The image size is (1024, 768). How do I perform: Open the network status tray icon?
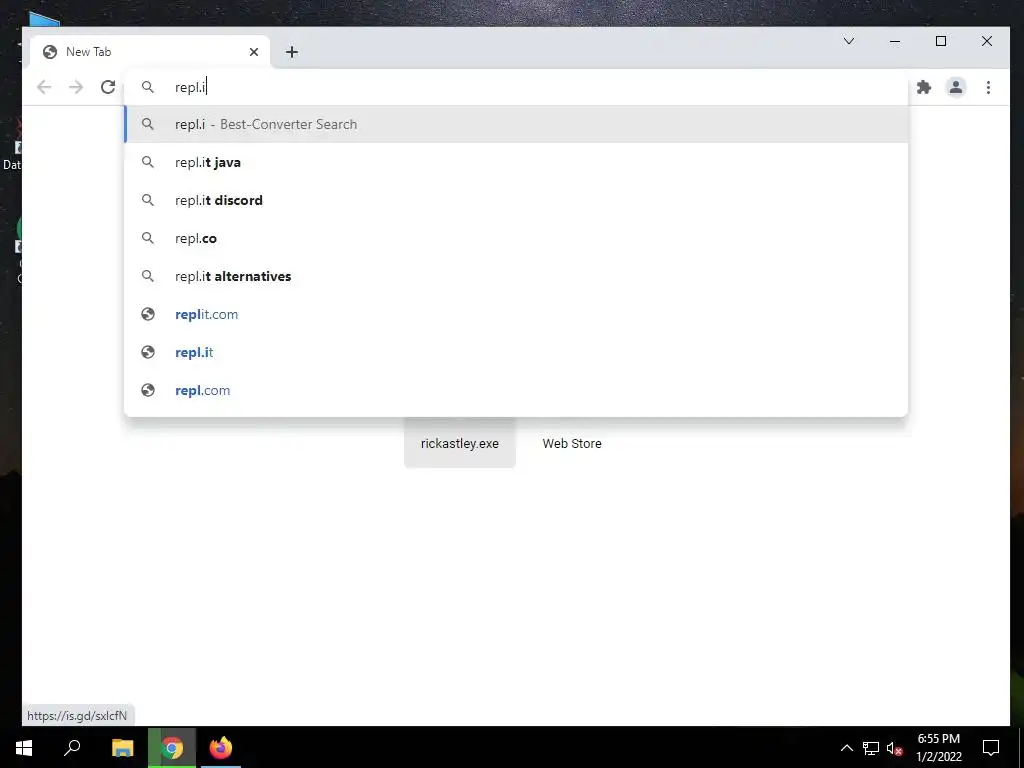coord(871,748)
